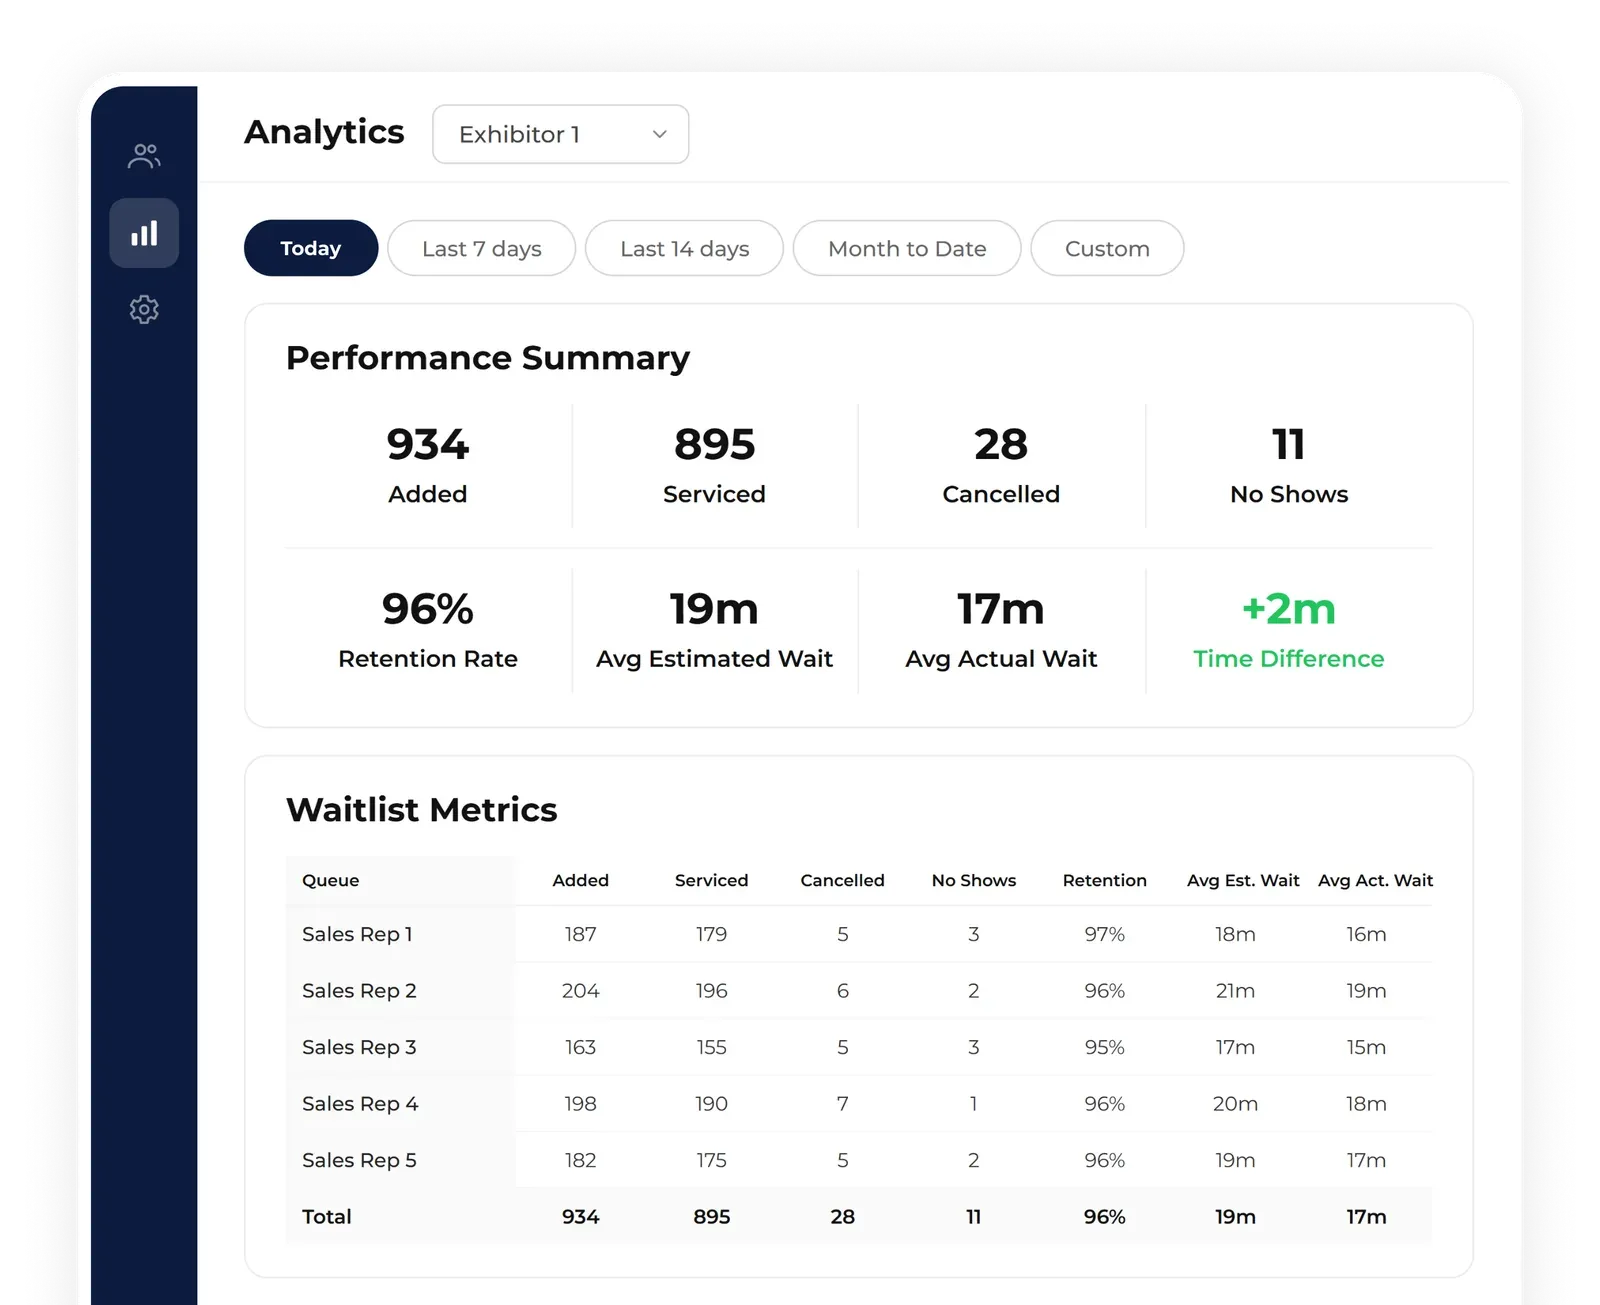Click the 182 Added cell for Sales Rep 5
The height and width of the screenshot is (1305, 1600).
[x=581, y=1160]
